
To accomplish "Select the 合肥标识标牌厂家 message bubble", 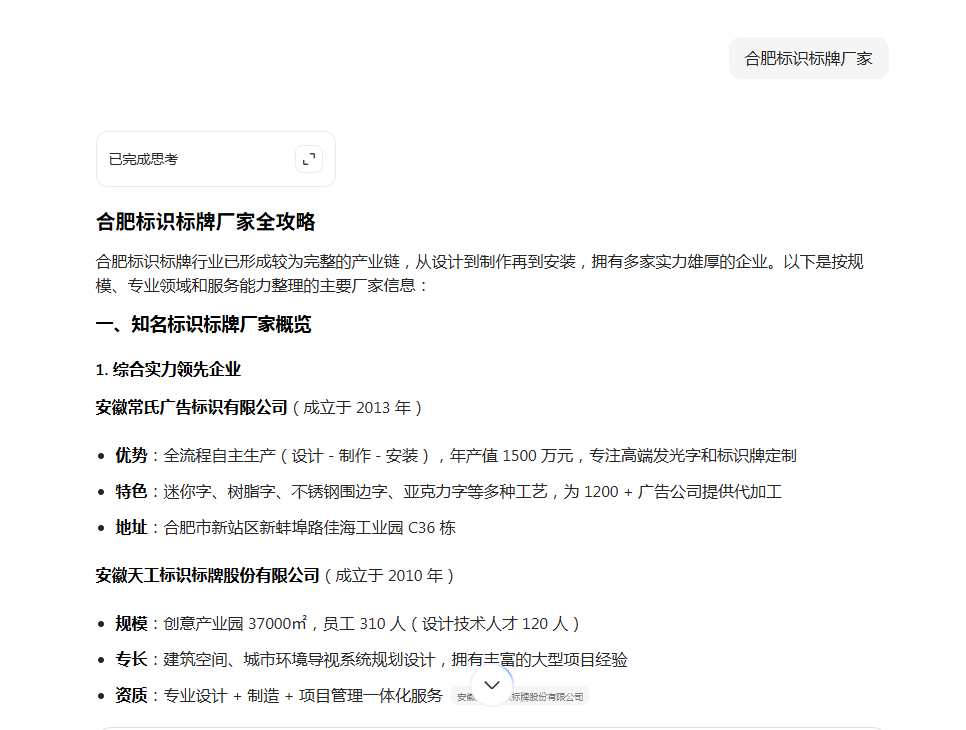I will coord(808,58).
